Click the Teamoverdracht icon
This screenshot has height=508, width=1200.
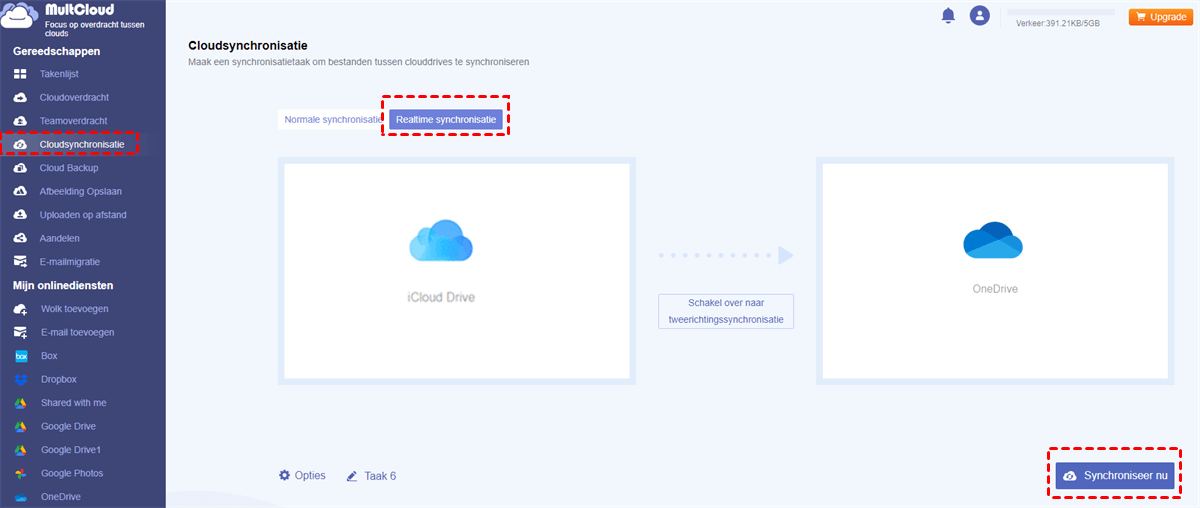[x=20, y=121]
